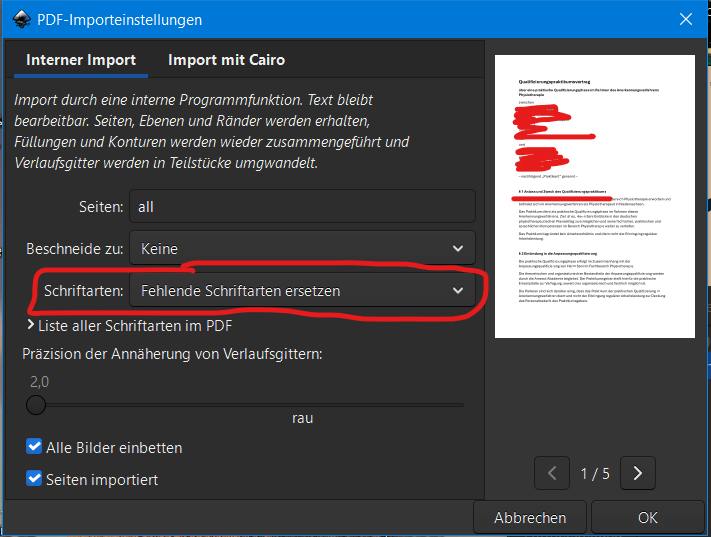Viewport: 711px width, 537px height.
Task: Expand Liste aller Schriftarten im PDF
Action: (x=31, y=325)
